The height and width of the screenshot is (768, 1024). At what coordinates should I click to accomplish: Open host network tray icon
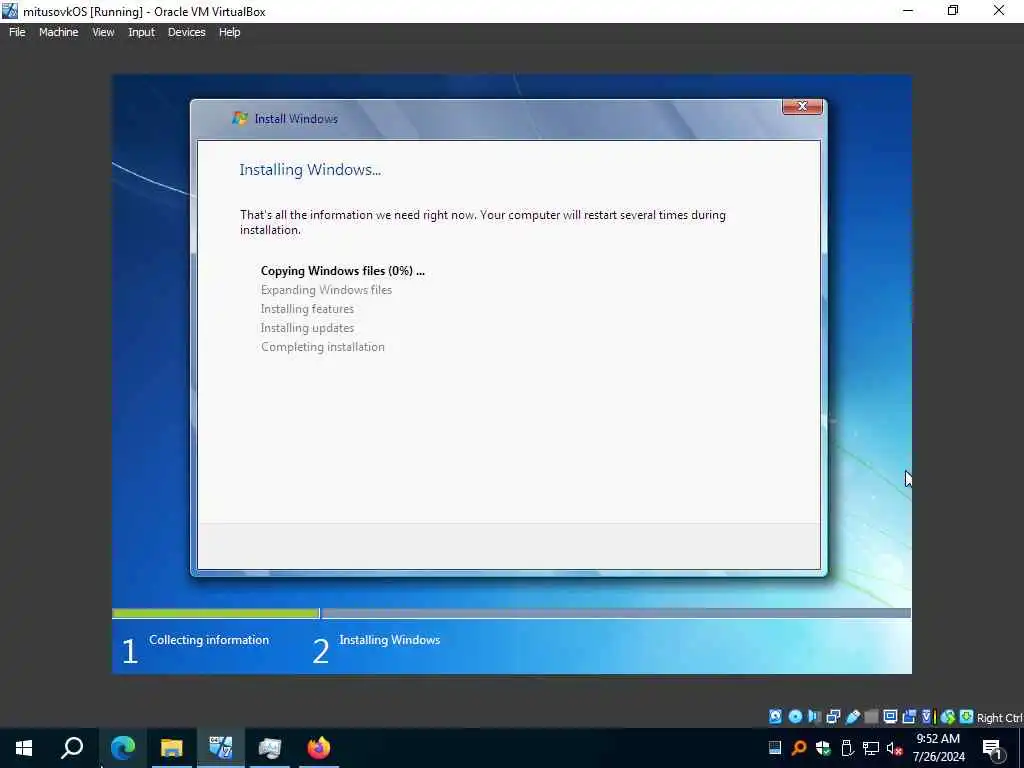[x=871, y=748]
